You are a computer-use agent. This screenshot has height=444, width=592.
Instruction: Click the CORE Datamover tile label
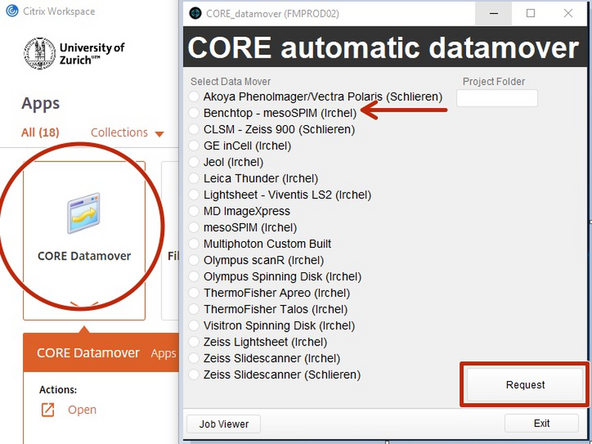[84, 256]
